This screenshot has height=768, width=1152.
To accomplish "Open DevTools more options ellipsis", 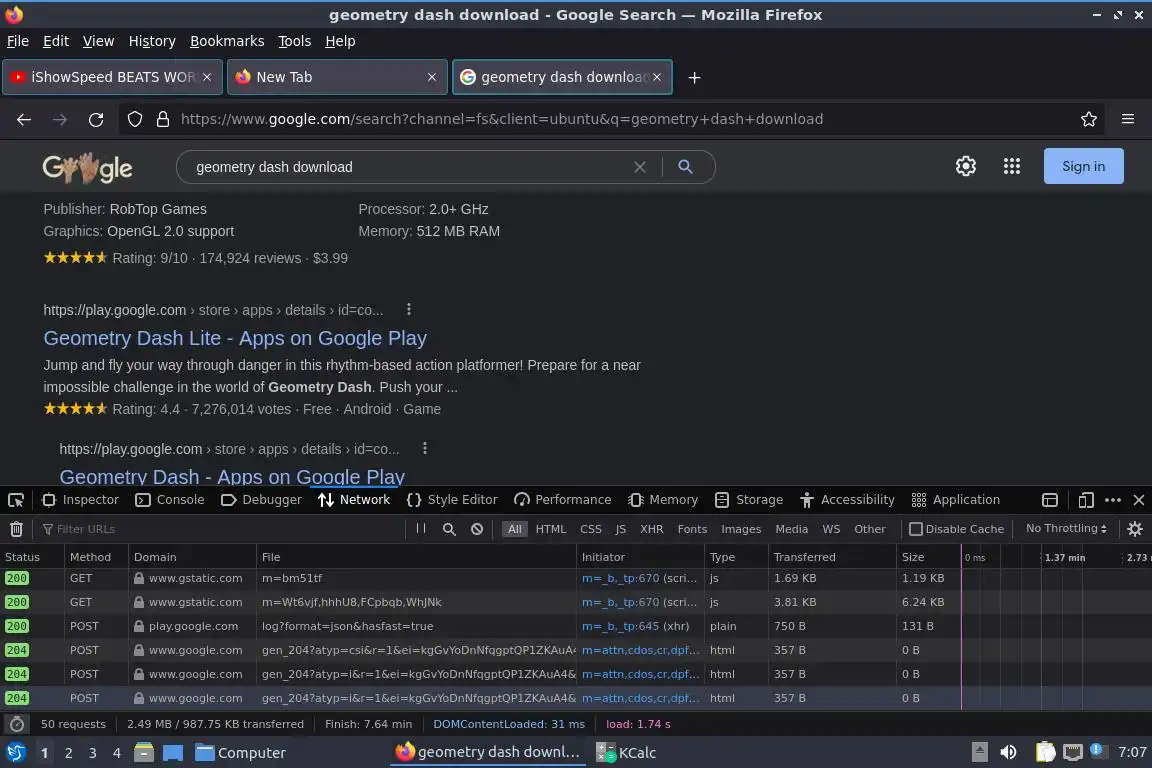I will tap(1113, 500).
